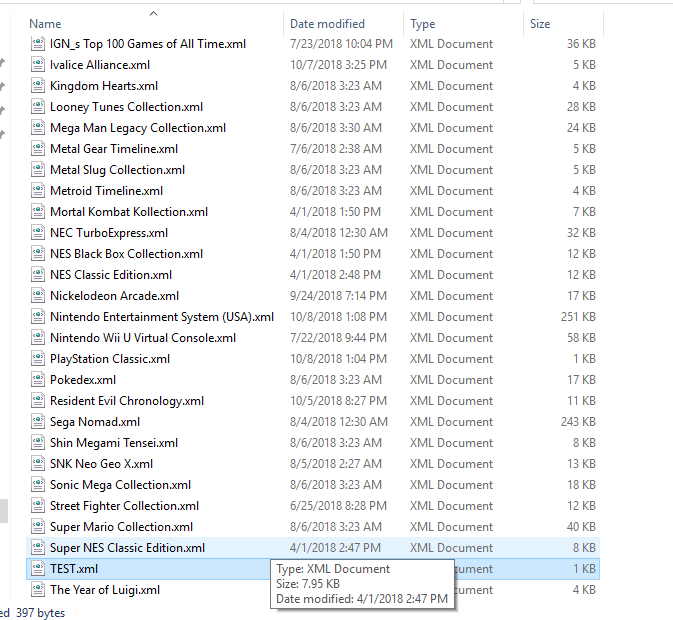Viewport: 673px width, 620px height.
Task: Click the Sega Nomad.xml file icon
Action: [38, 422]
